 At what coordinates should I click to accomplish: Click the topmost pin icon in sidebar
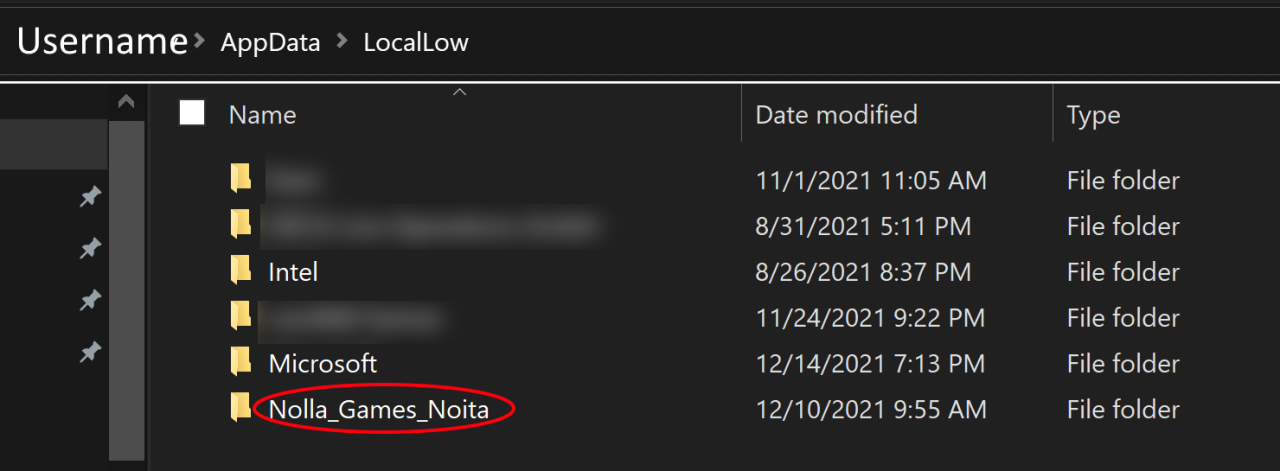click(90, 198)
